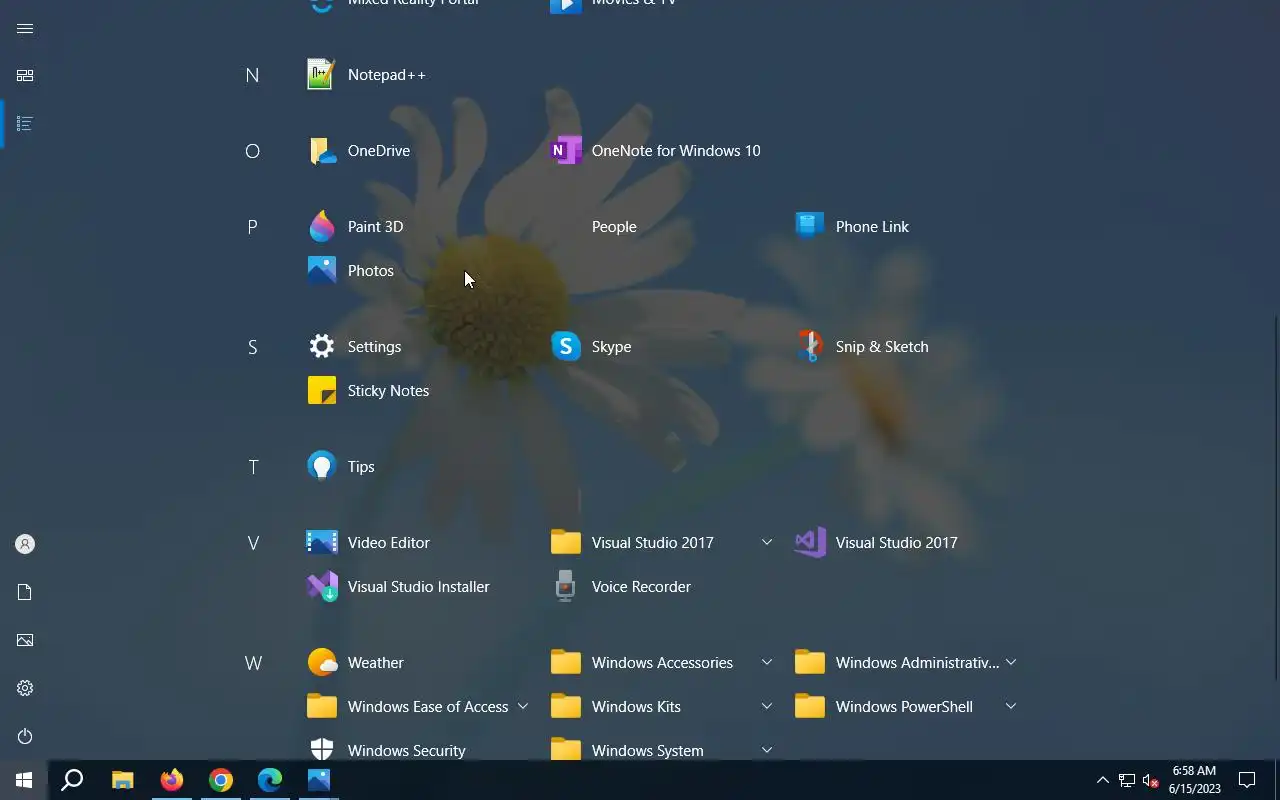Open the Windows System folder entry
The image size is (1280, 800).
tap(664, 750)
